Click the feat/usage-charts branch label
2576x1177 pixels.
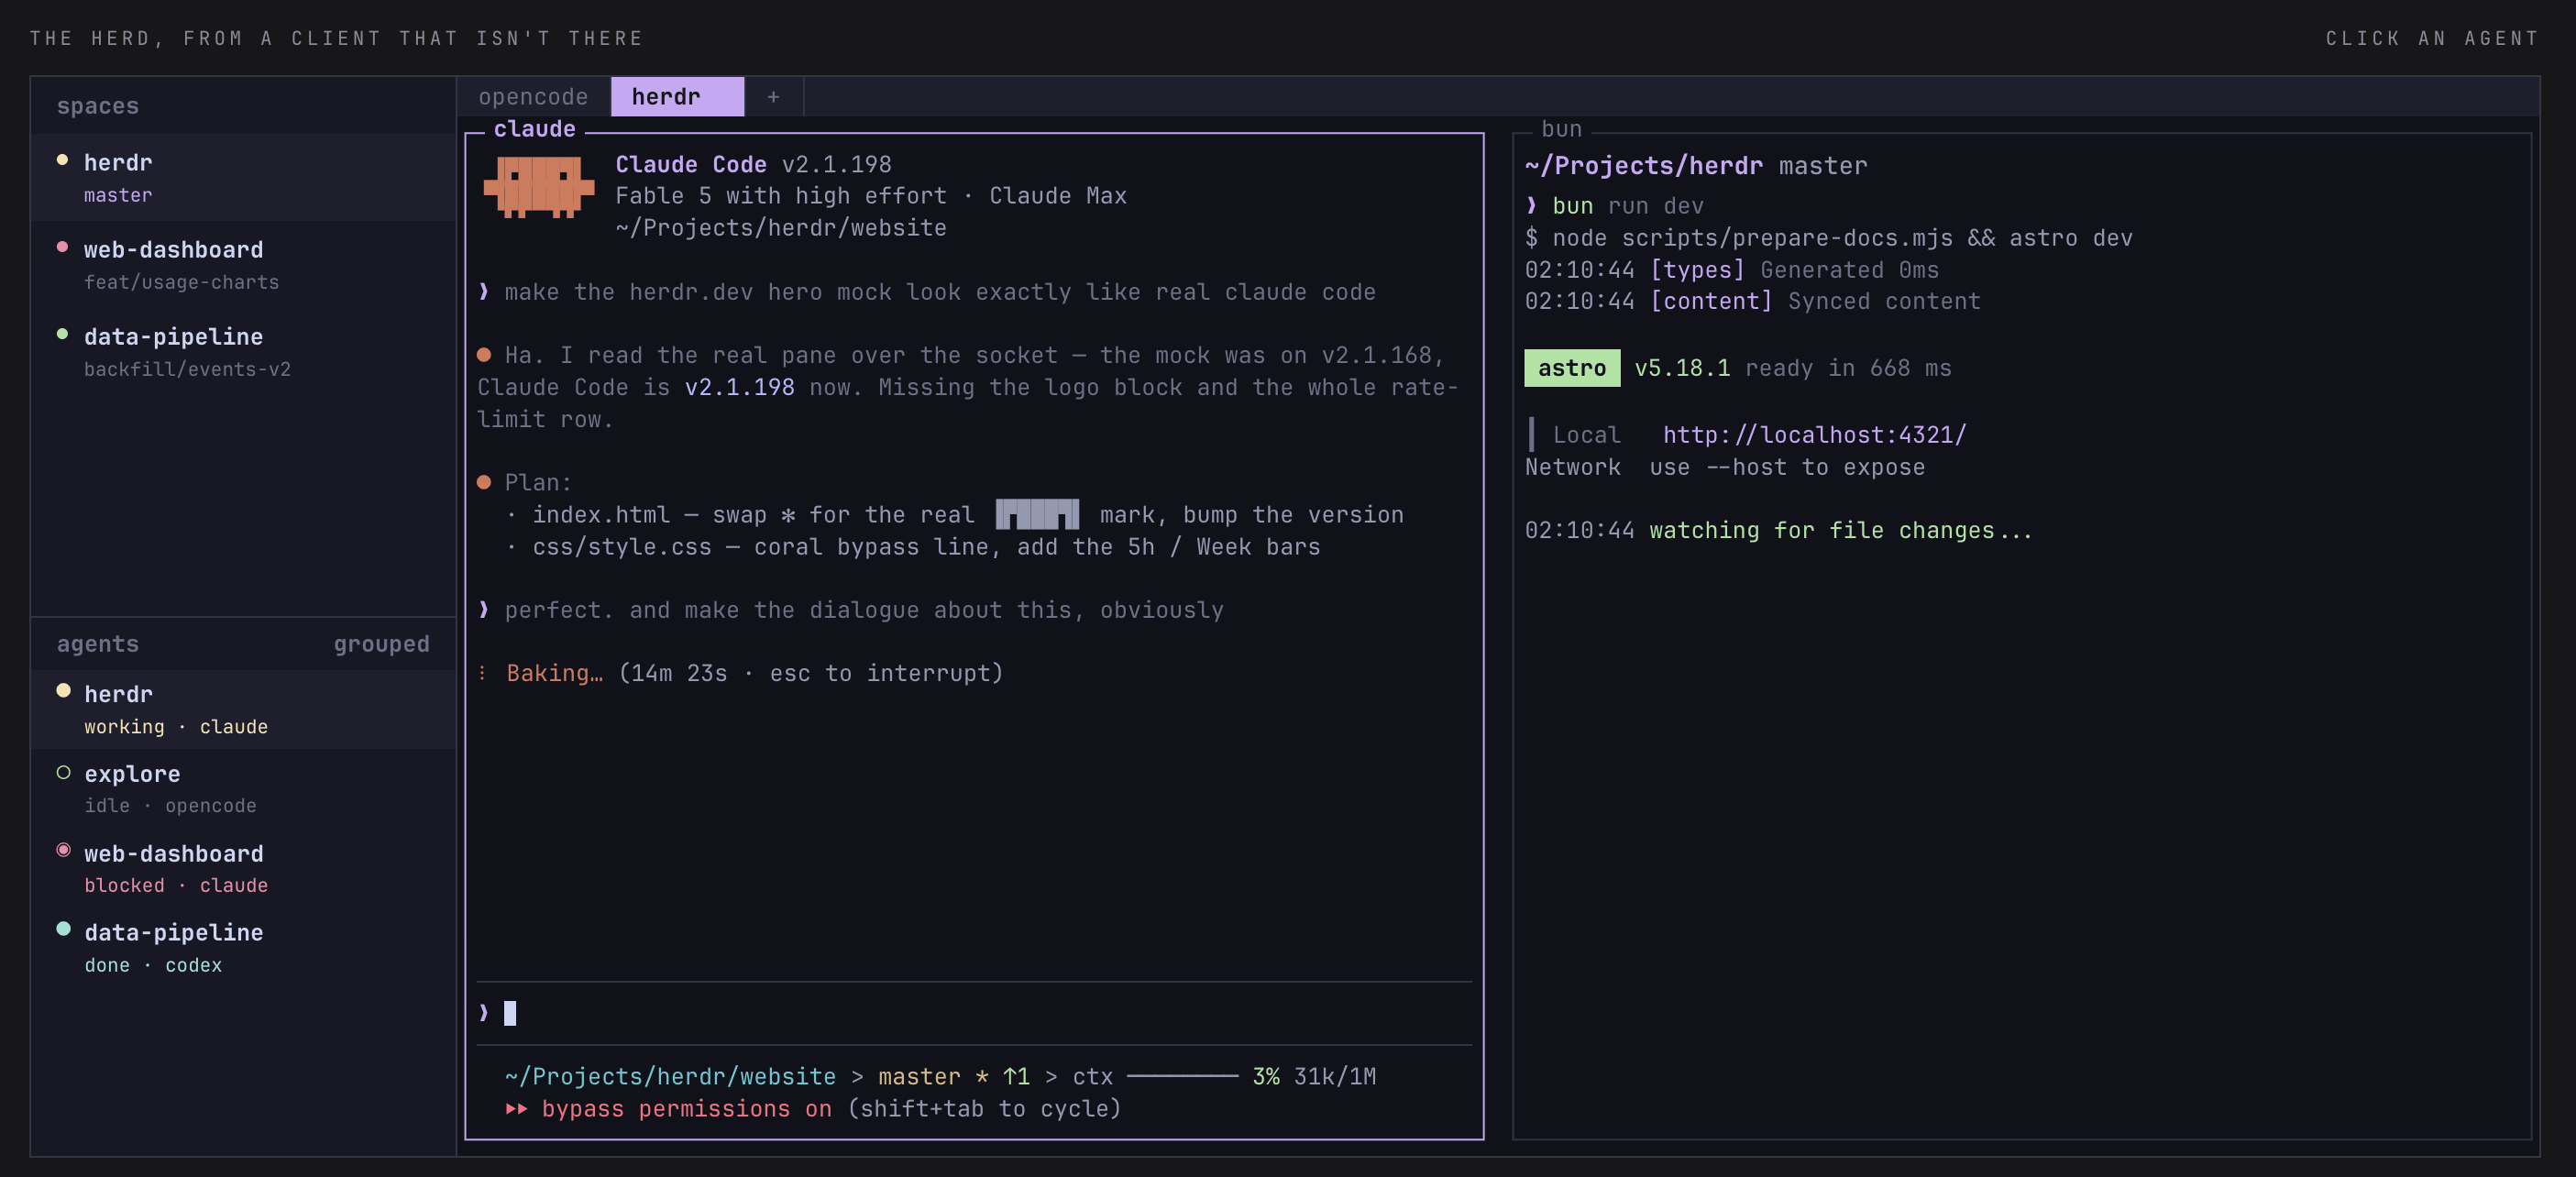[181, 283]
